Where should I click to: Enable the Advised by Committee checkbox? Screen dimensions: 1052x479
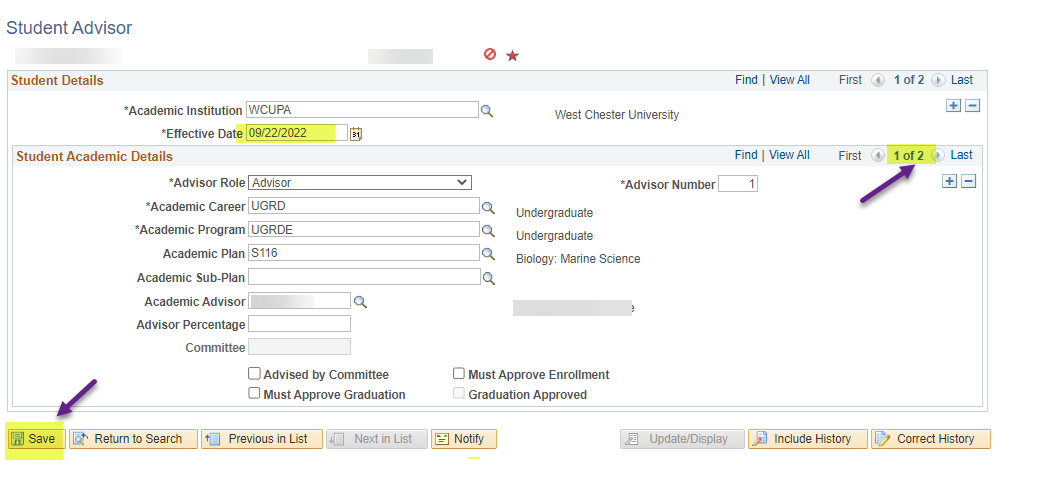point(255,374)
